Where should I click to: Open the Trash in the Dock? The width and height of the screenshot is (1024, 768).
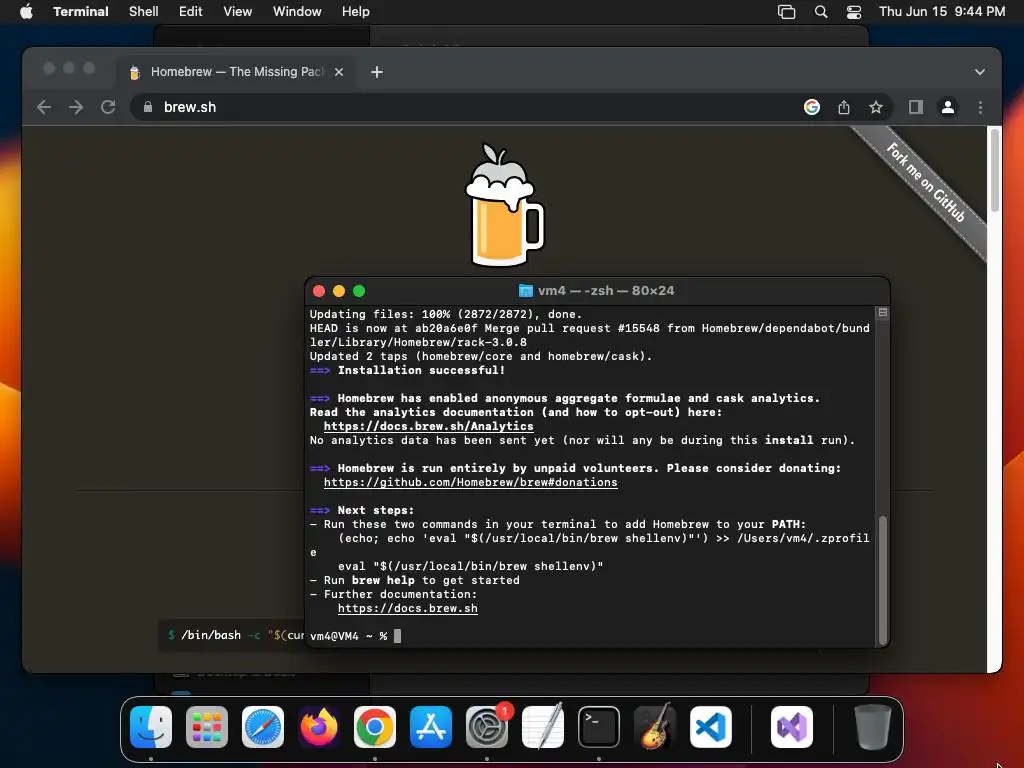pyautogui.click(x=872, y=727)
